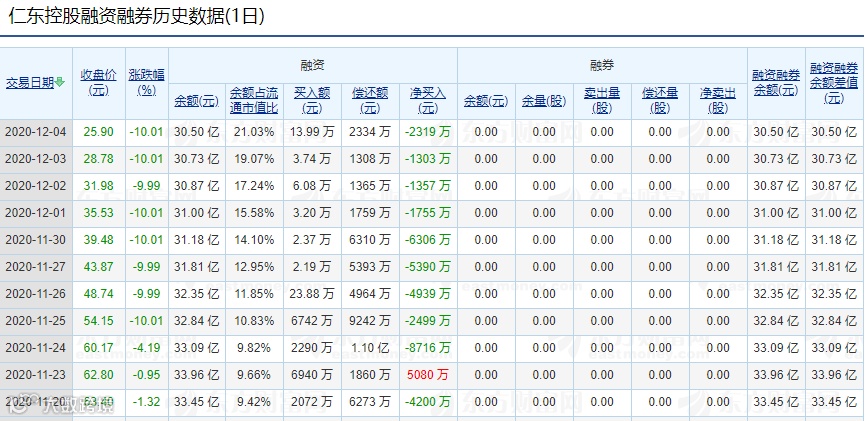This screenshot has width=866, height=421.
Task: Select the 2020-11-25 date cell
Action: coord(35,321)
